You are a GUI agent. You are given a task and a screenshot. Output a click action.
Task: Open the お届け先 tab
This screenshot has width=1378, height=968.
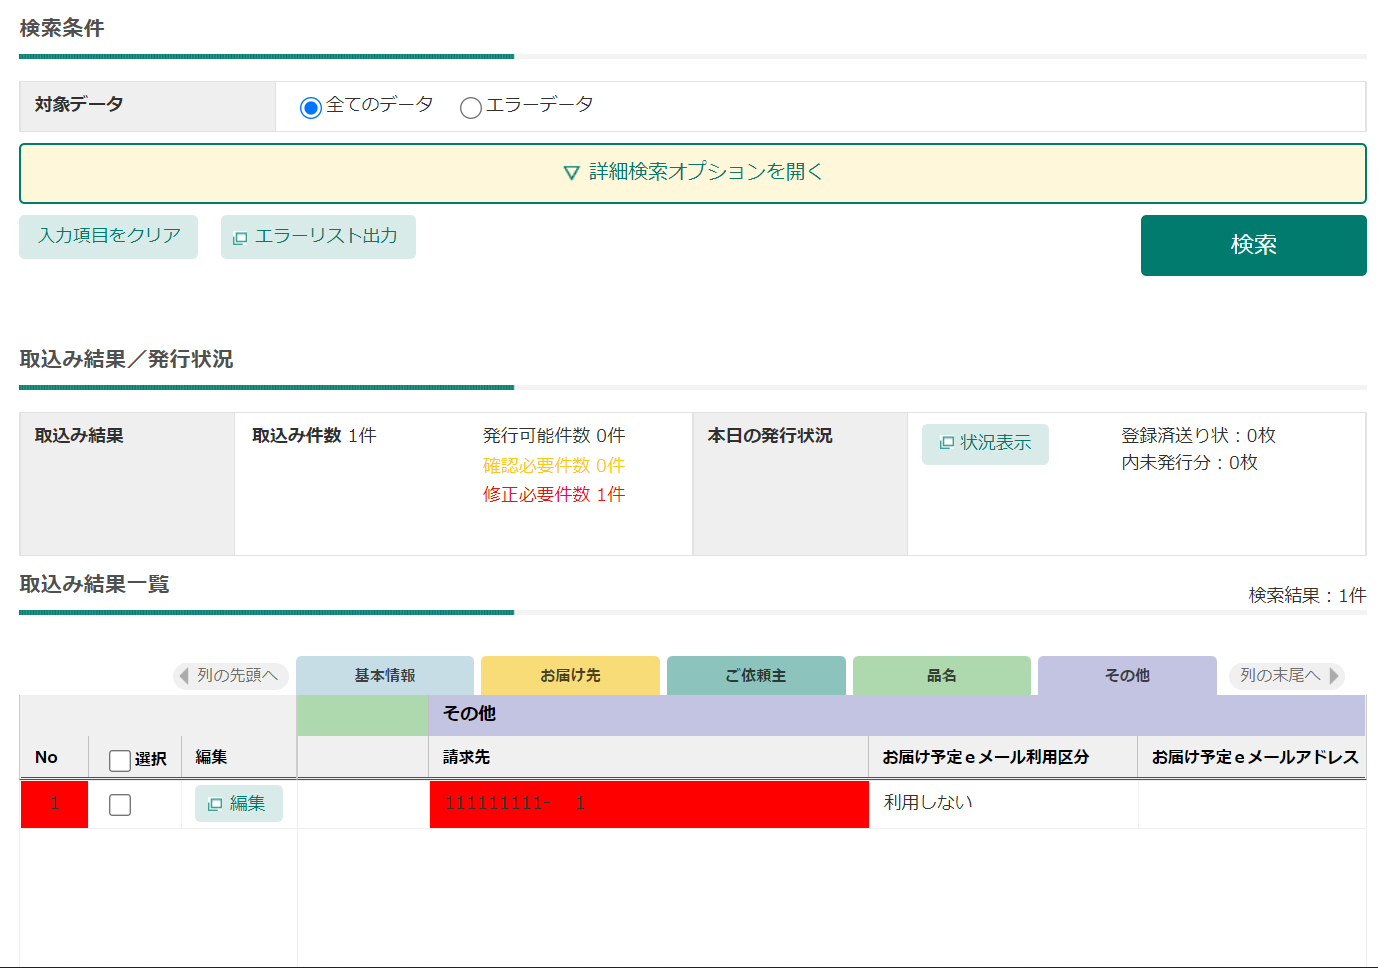570,676
